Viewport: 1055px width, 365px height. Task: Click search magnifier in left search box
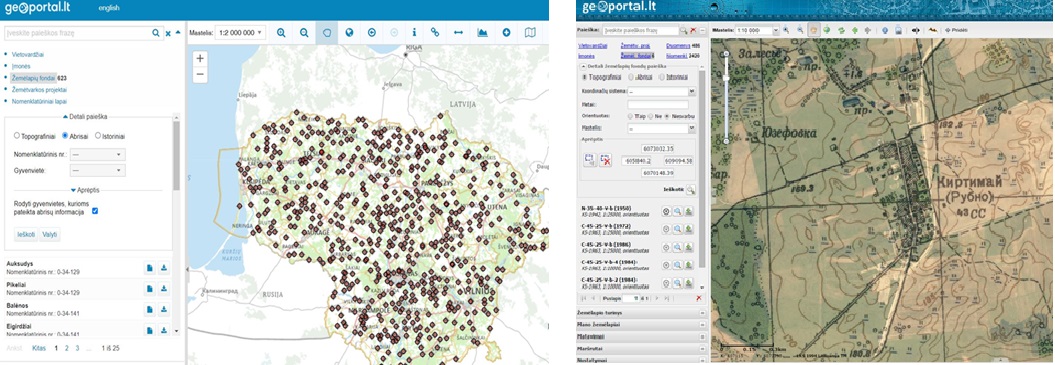156,32
